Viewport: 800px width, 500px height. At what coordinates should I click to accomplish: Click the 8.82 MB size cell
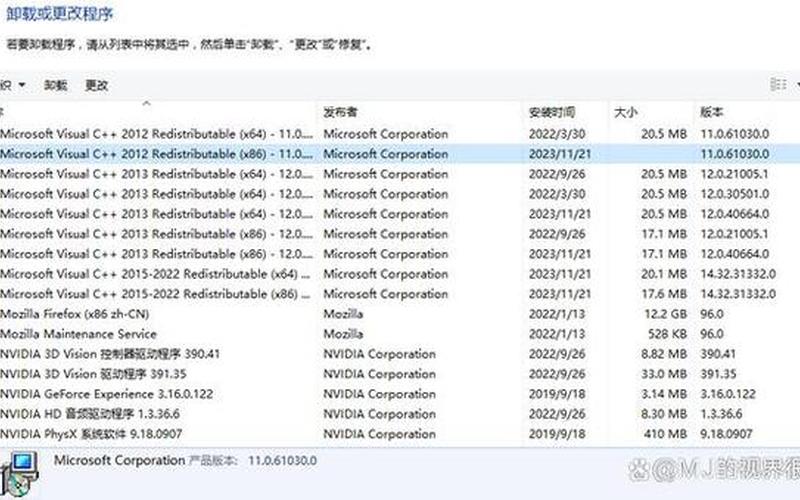point(664,354)
